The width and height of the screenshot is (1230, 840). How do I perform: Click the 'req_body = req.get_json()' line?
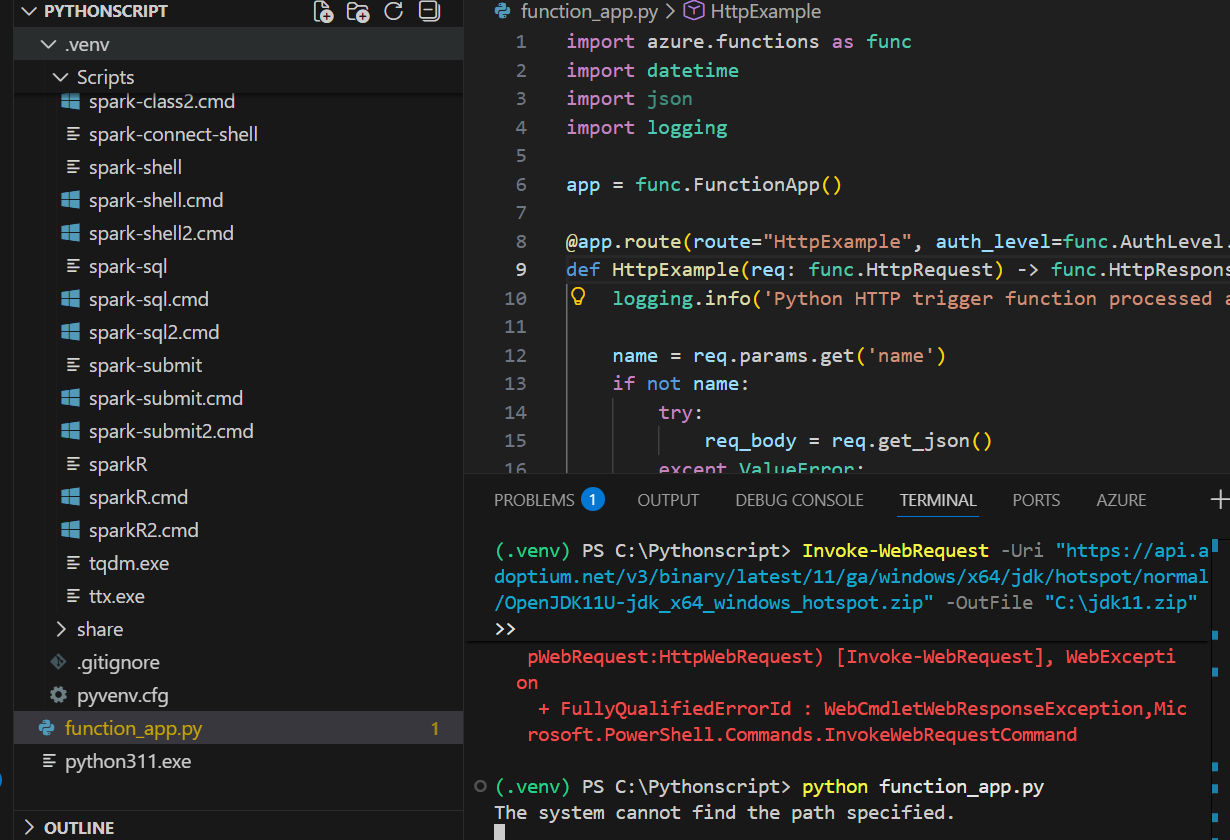848,441
